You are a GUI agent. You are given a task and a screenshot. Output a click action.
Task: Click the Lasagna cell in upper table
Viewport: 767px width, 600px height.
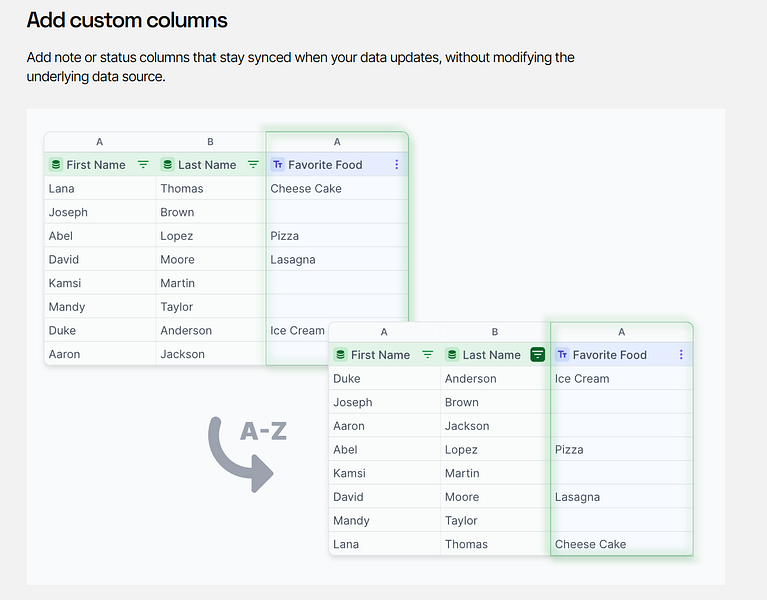pyautogui.click(x=337, y=259)
